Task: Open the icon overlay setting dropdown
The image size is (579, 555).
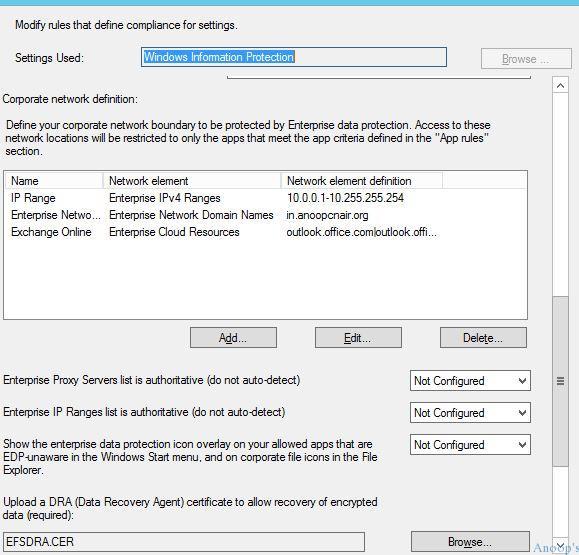Action: [x=470, y=445]
